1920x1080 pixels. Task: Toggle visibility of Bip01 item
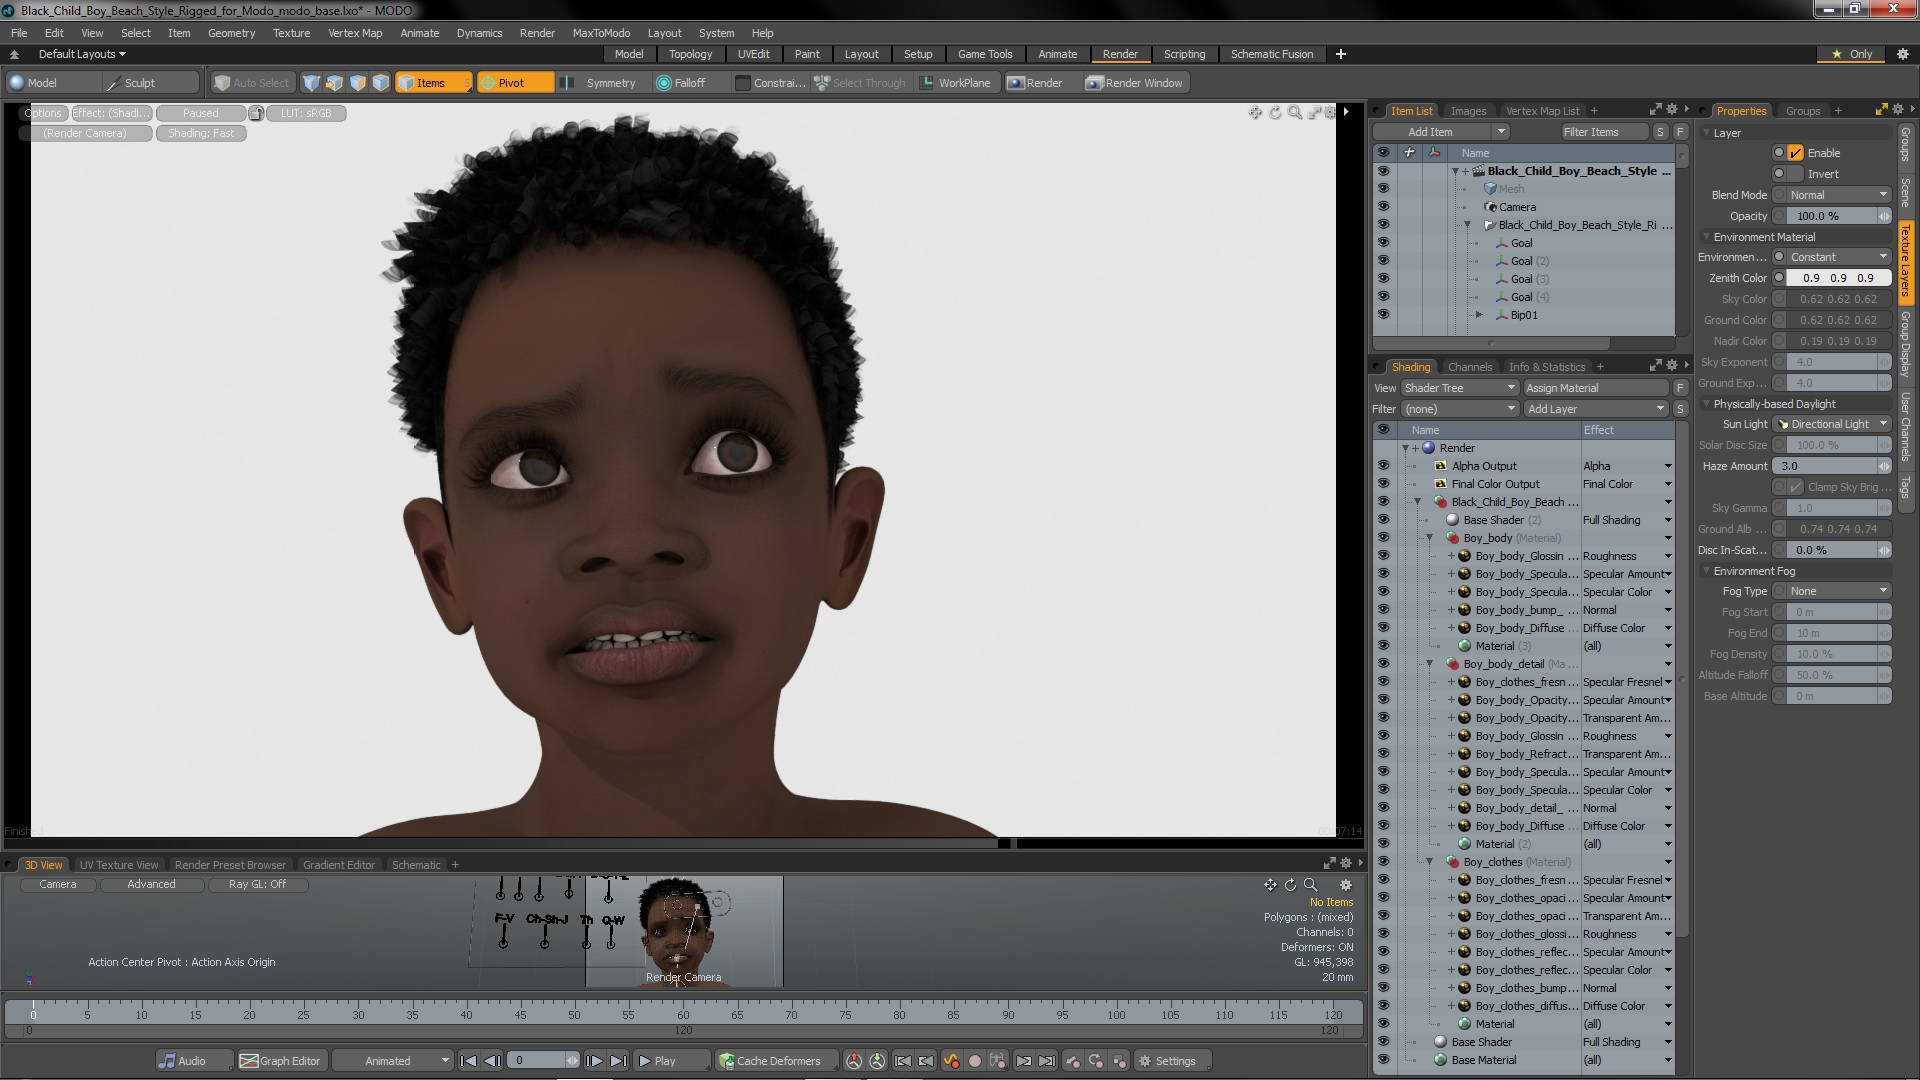pyautogui.click(x=1383, y=315)
